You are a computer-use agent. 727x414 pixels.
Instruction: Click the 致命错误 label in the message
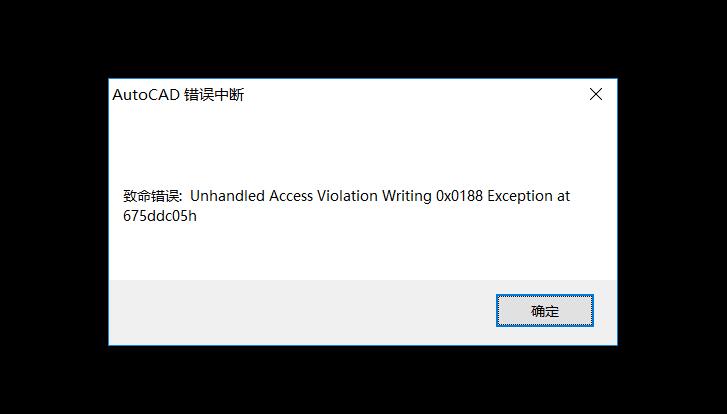coord(151,196)
